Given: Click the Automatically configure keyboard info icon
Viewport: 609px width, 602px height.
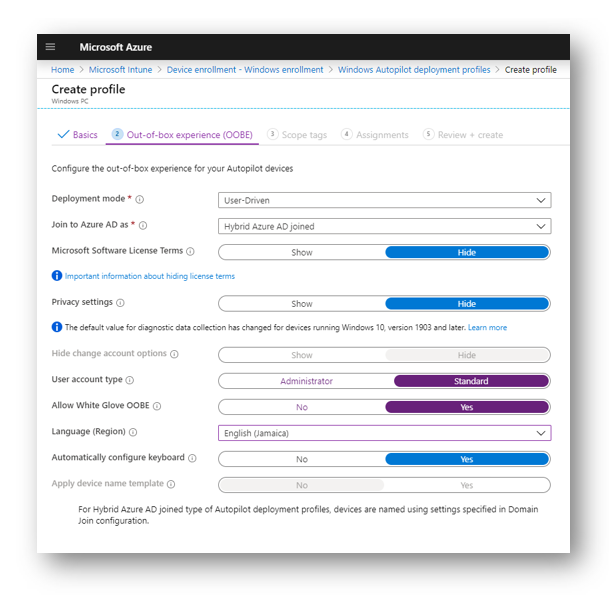Looking at the screenshot, I should (192, 458).
